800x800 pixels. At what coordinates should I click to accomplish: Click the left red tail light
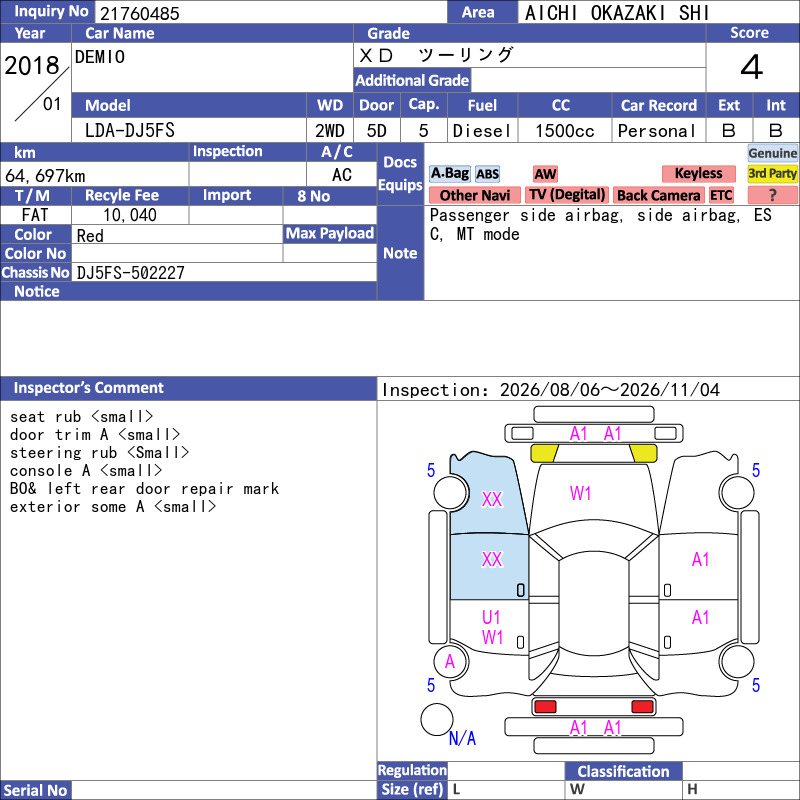(545, 707)
